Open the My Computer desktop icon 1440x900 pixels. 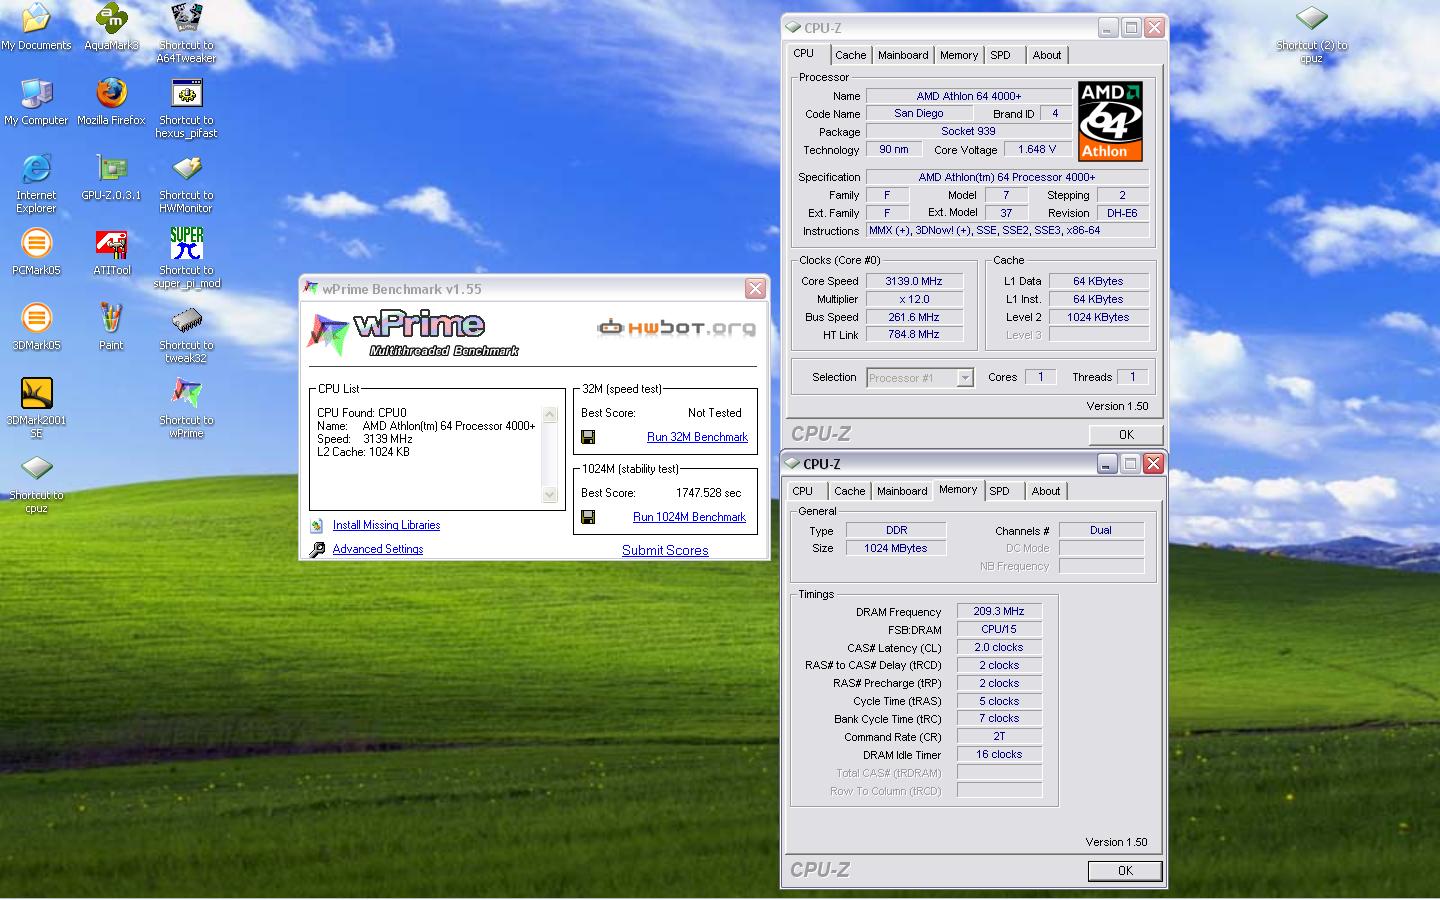(36, 93)
